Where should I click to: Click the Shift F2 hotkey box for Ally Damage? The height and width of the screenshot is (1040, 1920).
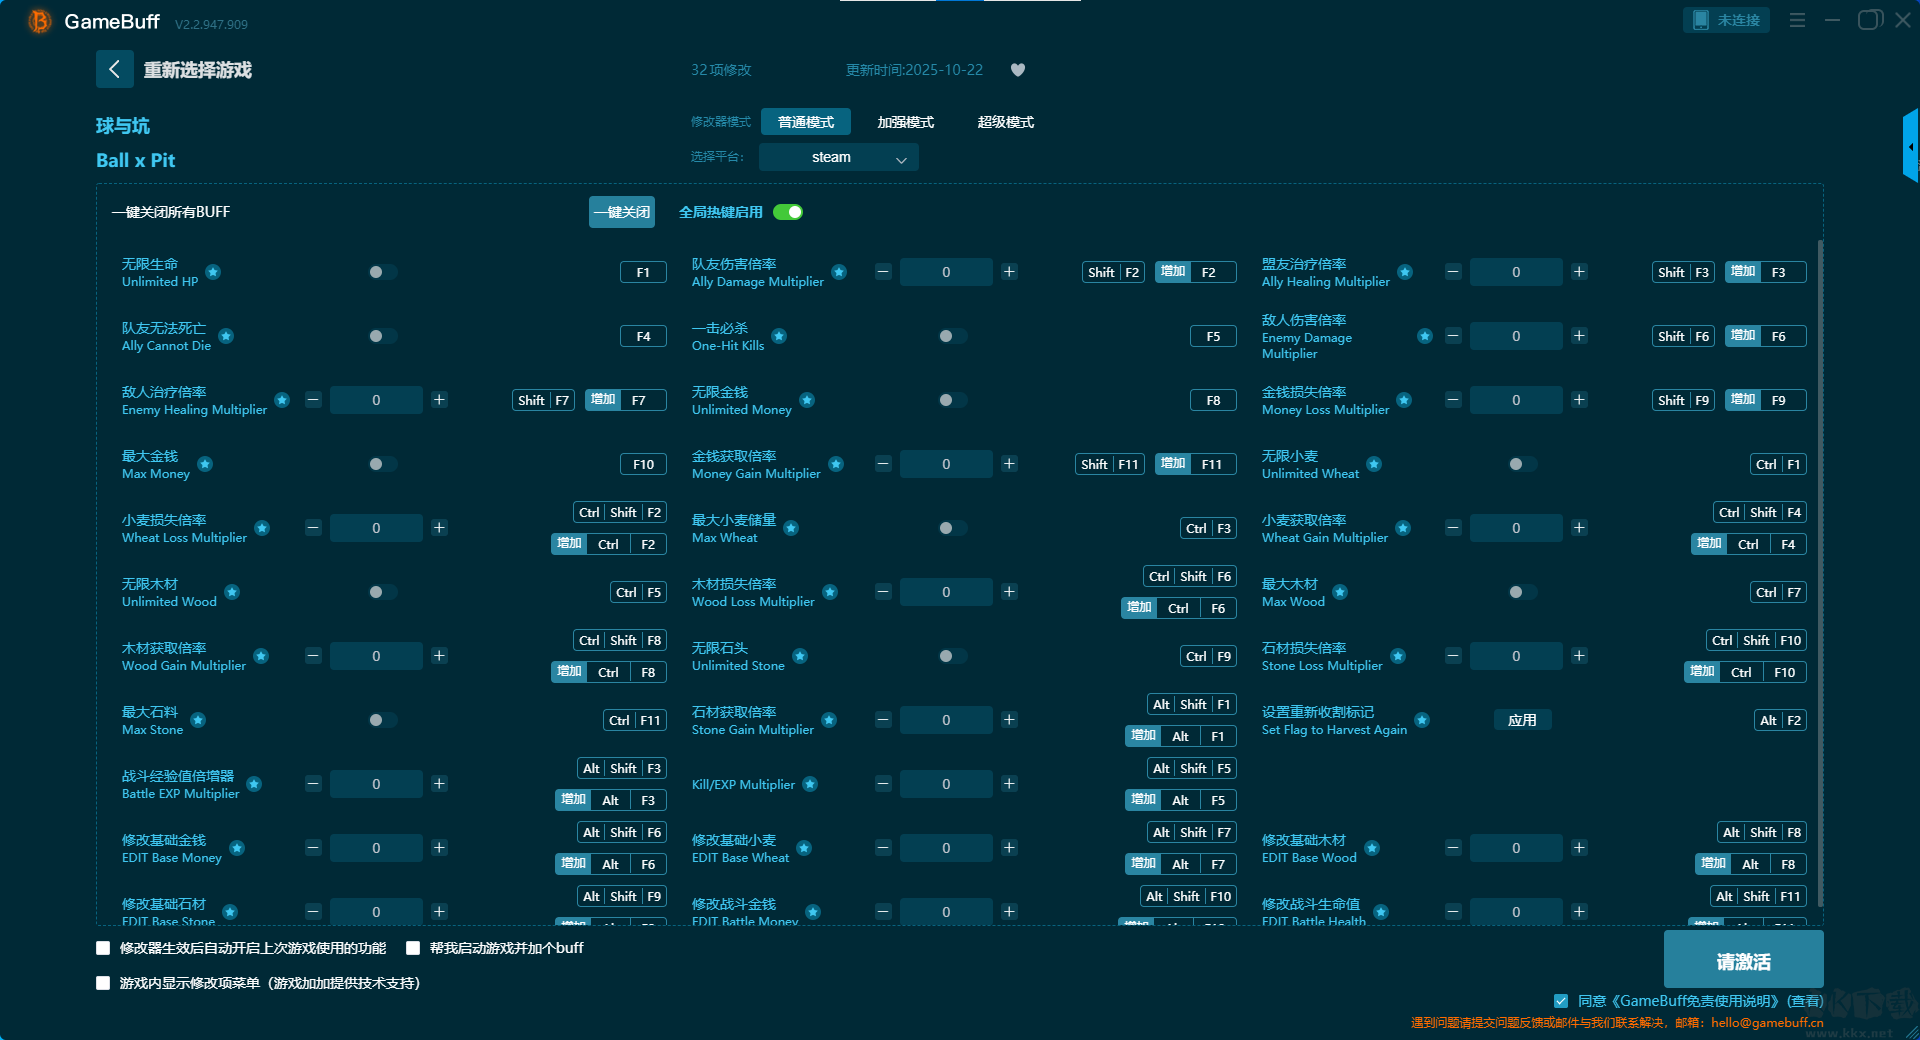[1114, 272]
